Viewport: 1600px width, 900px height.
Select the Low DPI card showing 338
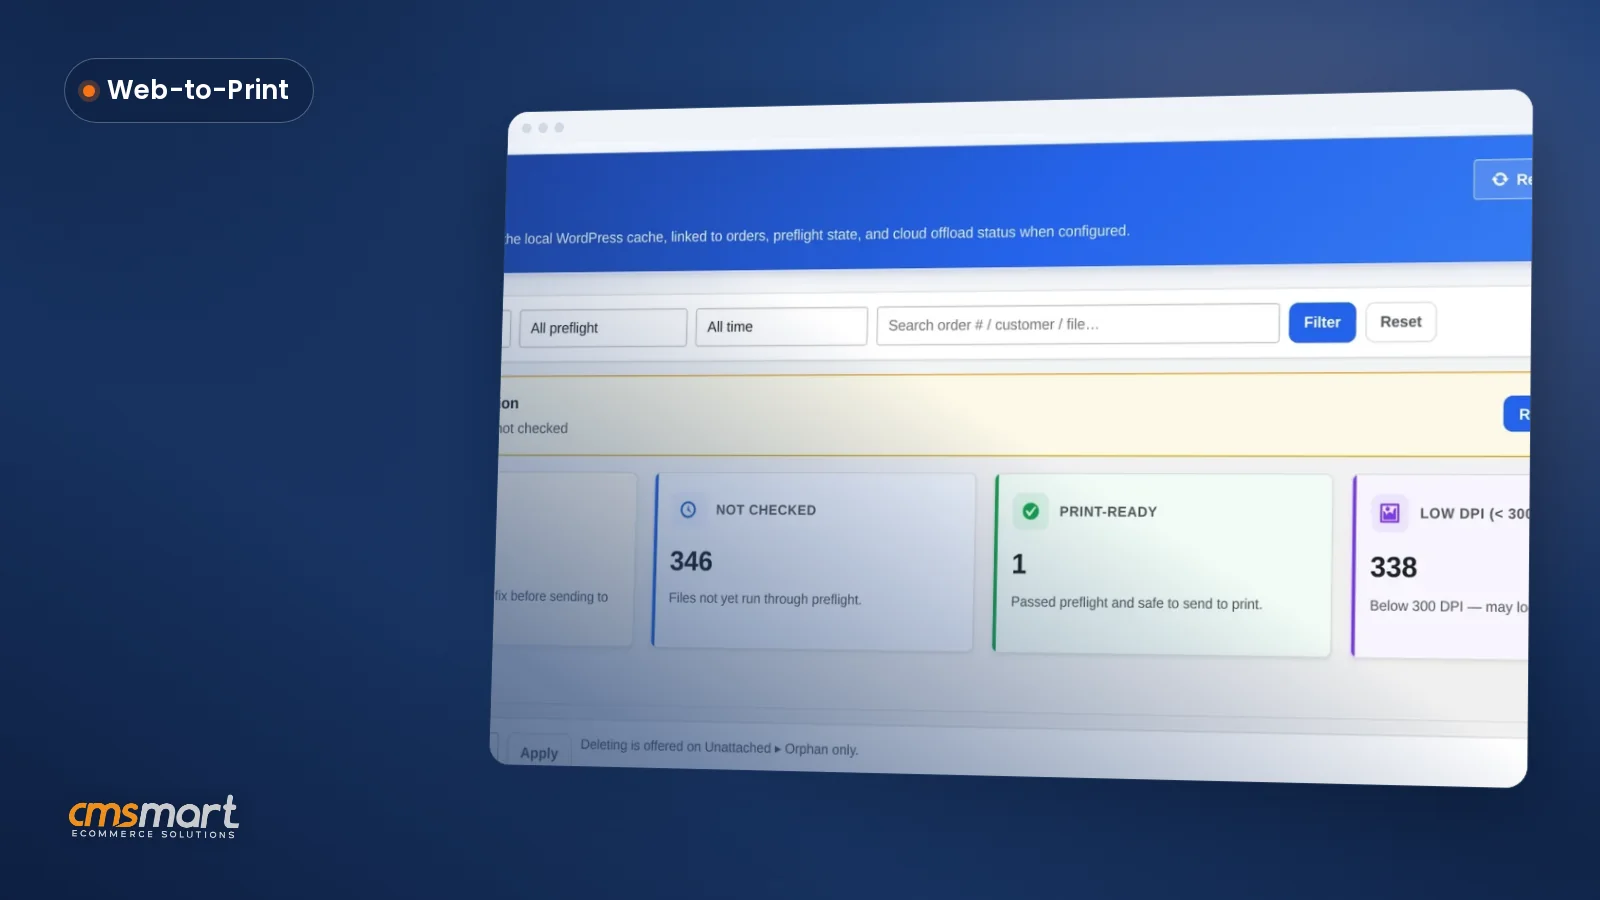1440,567
